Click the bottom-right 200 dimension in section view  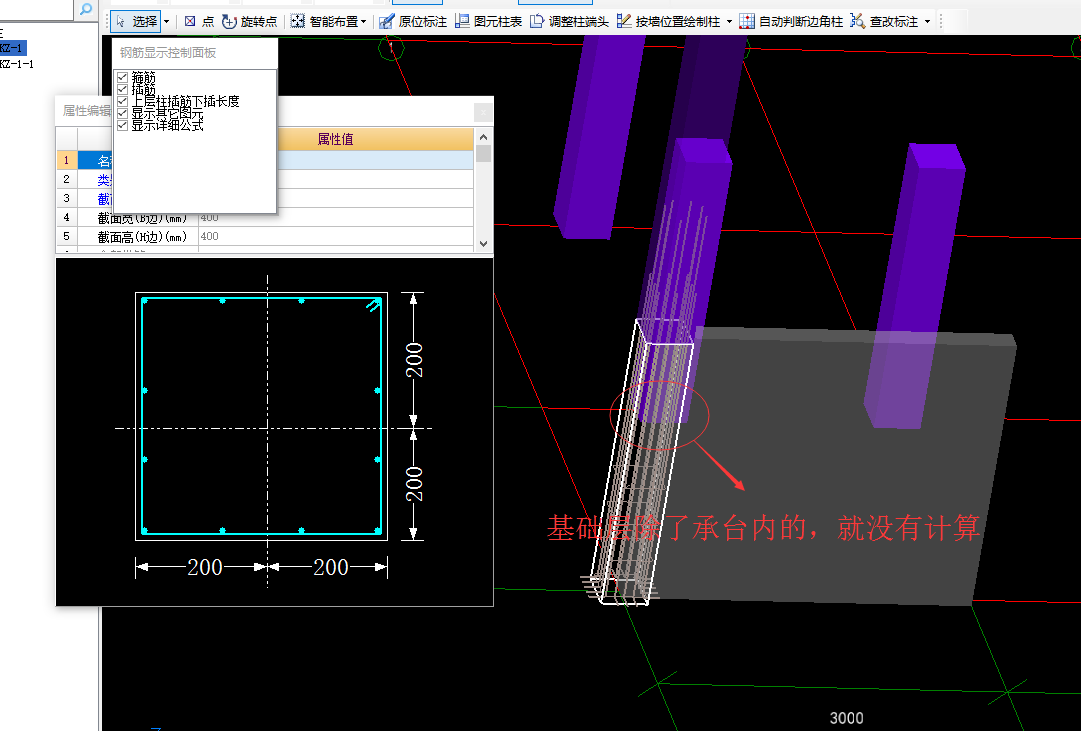[x=331, y=567]
